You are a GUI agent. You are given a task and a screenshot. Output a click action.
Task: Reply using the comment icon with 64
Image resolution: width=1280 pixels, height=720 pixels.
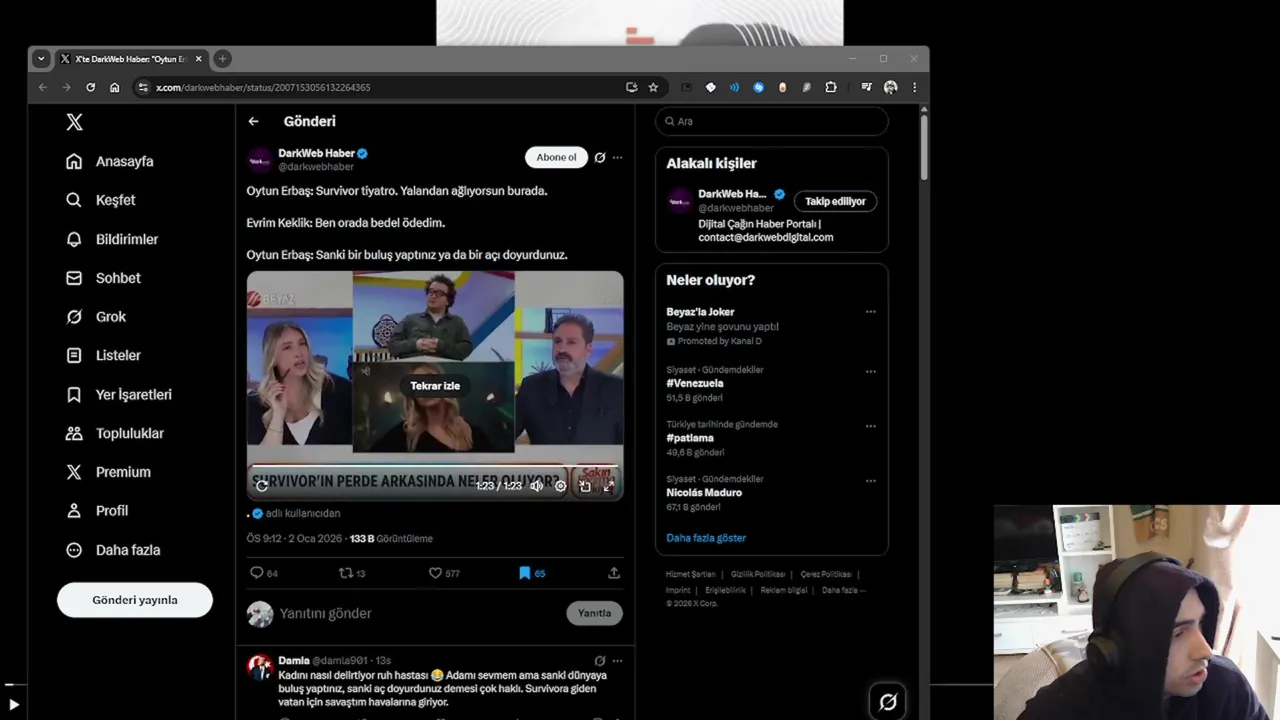[x=264, y=573]
